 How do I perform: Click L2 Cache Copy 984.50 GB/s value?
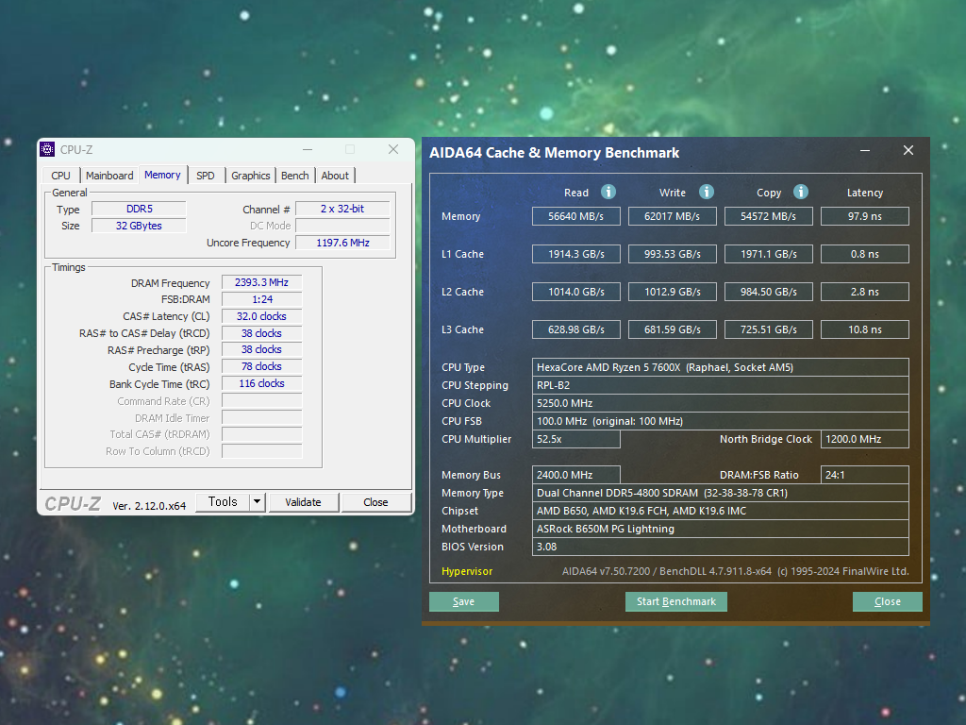point(768,292)
